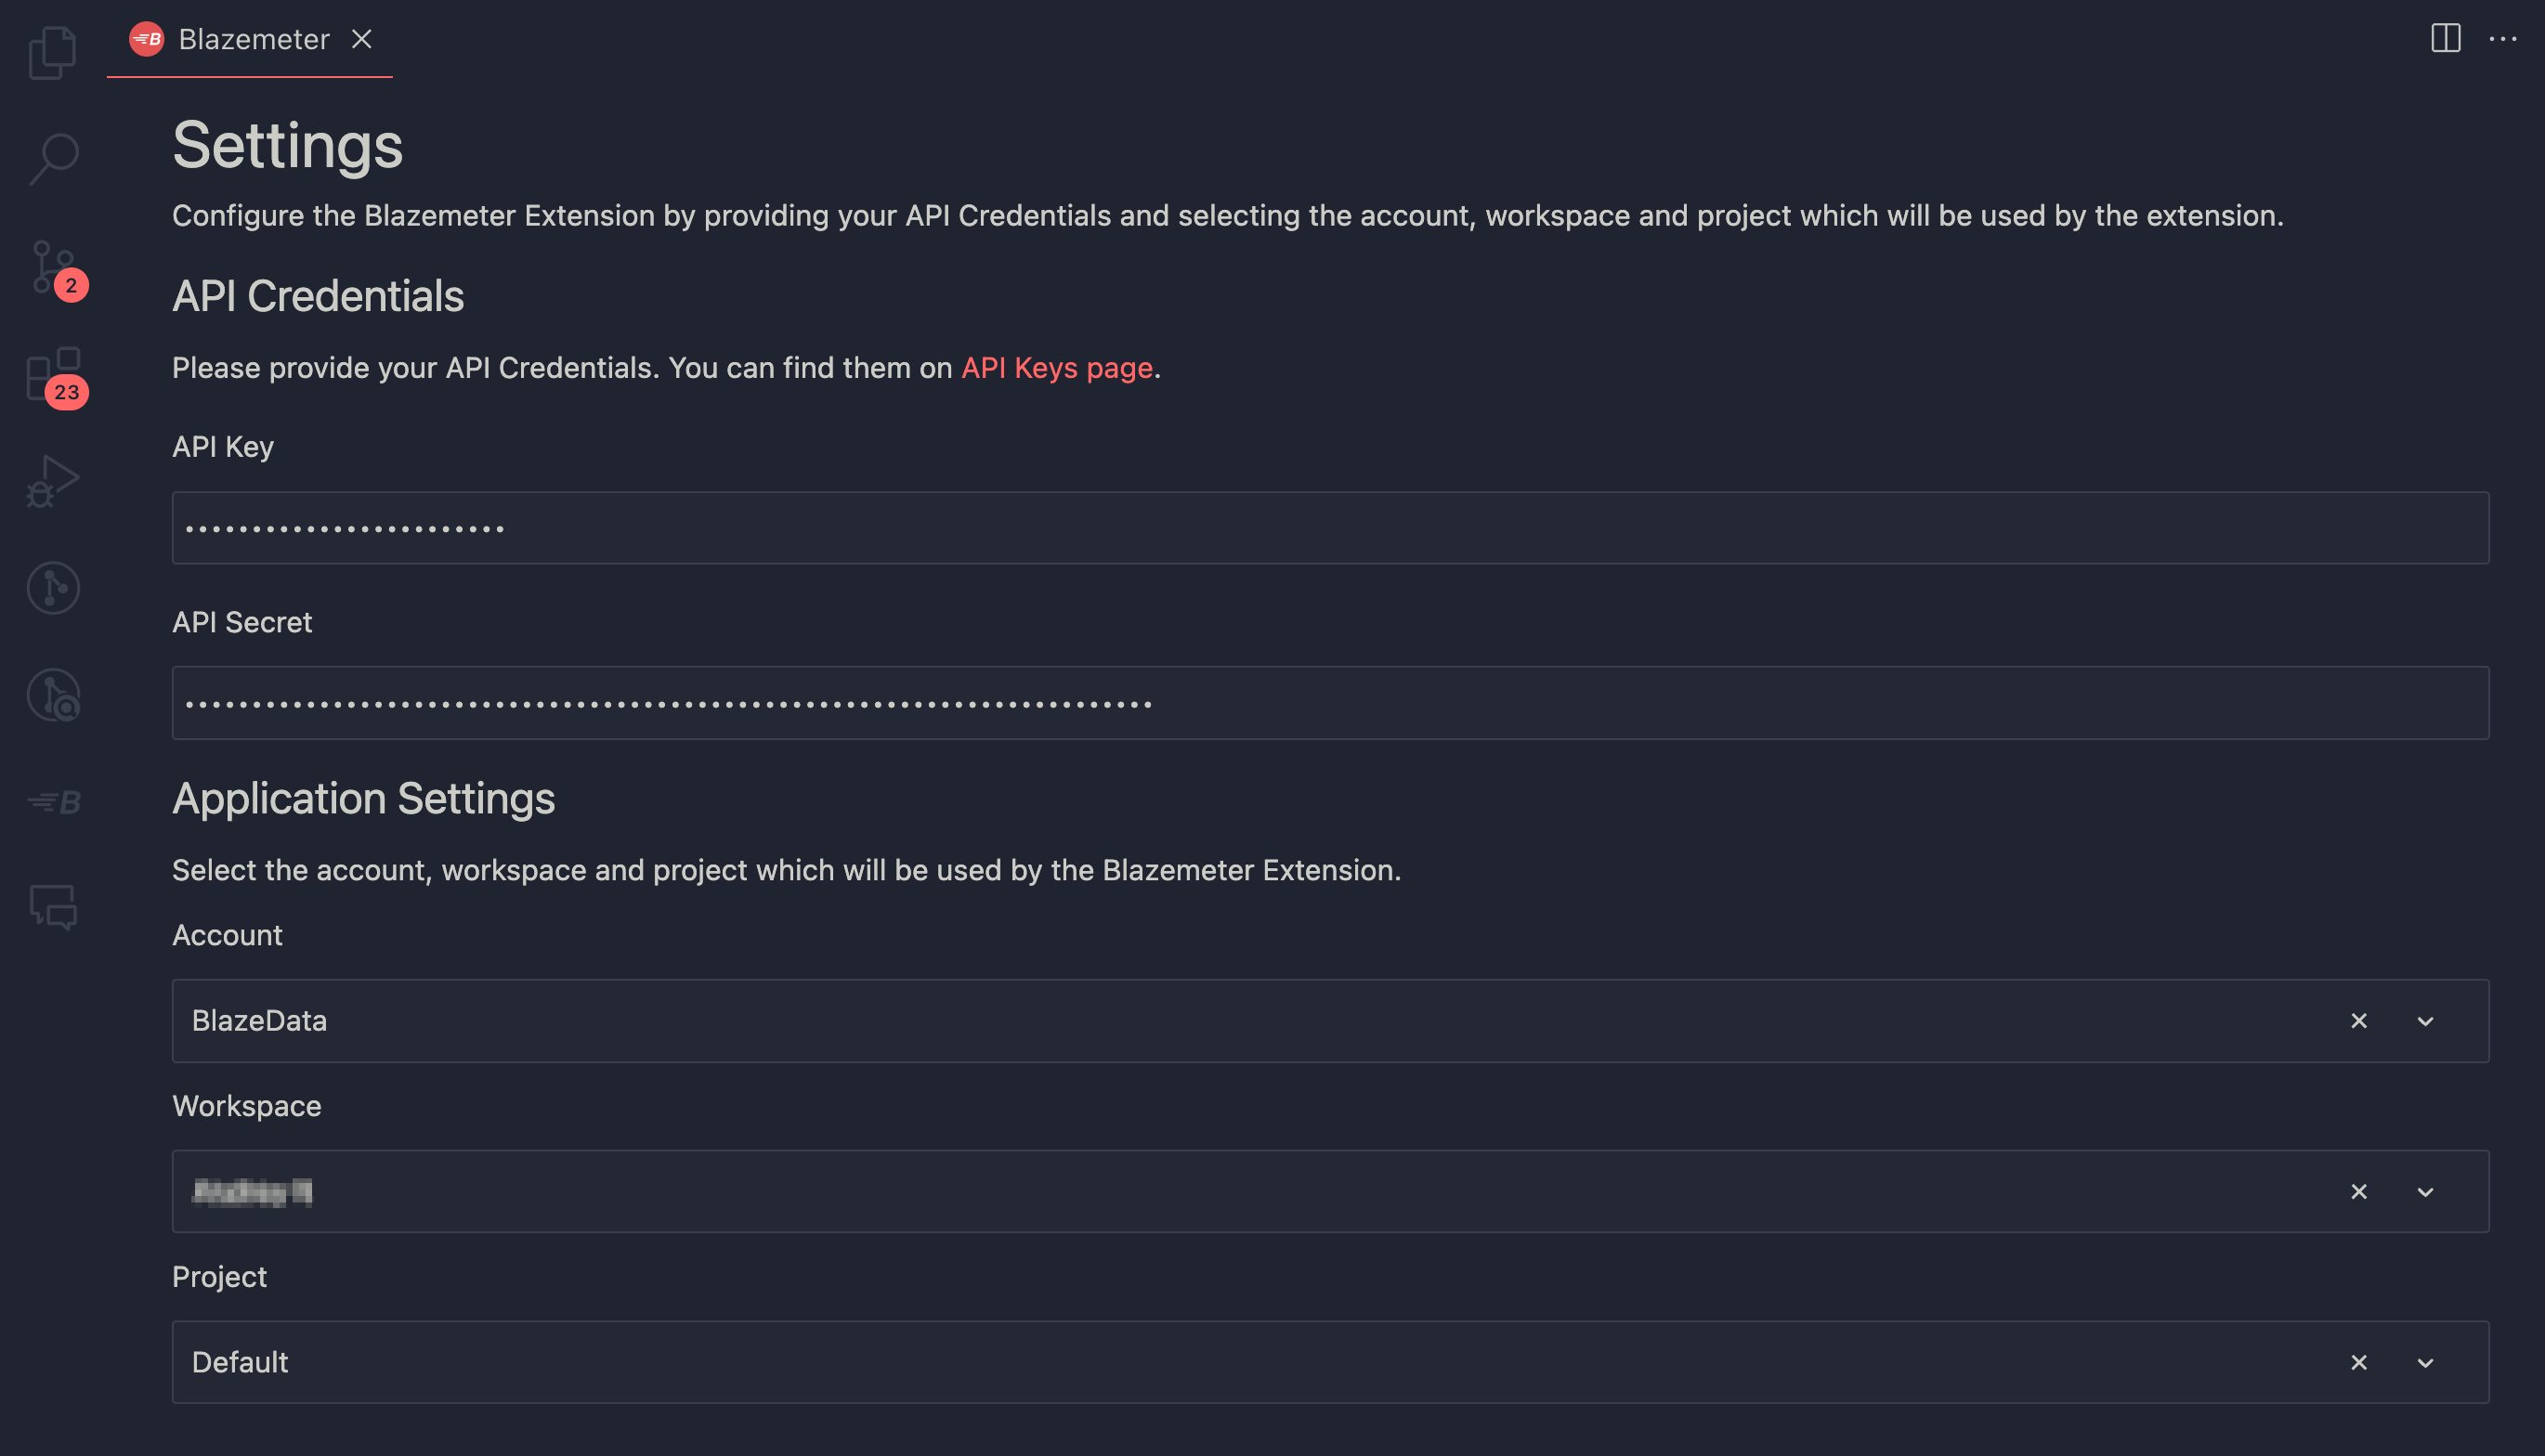The width and height of the screenshot is (2545, 1456).
Task: Clear the selected workspace value
Action: pos(2359,1192)
